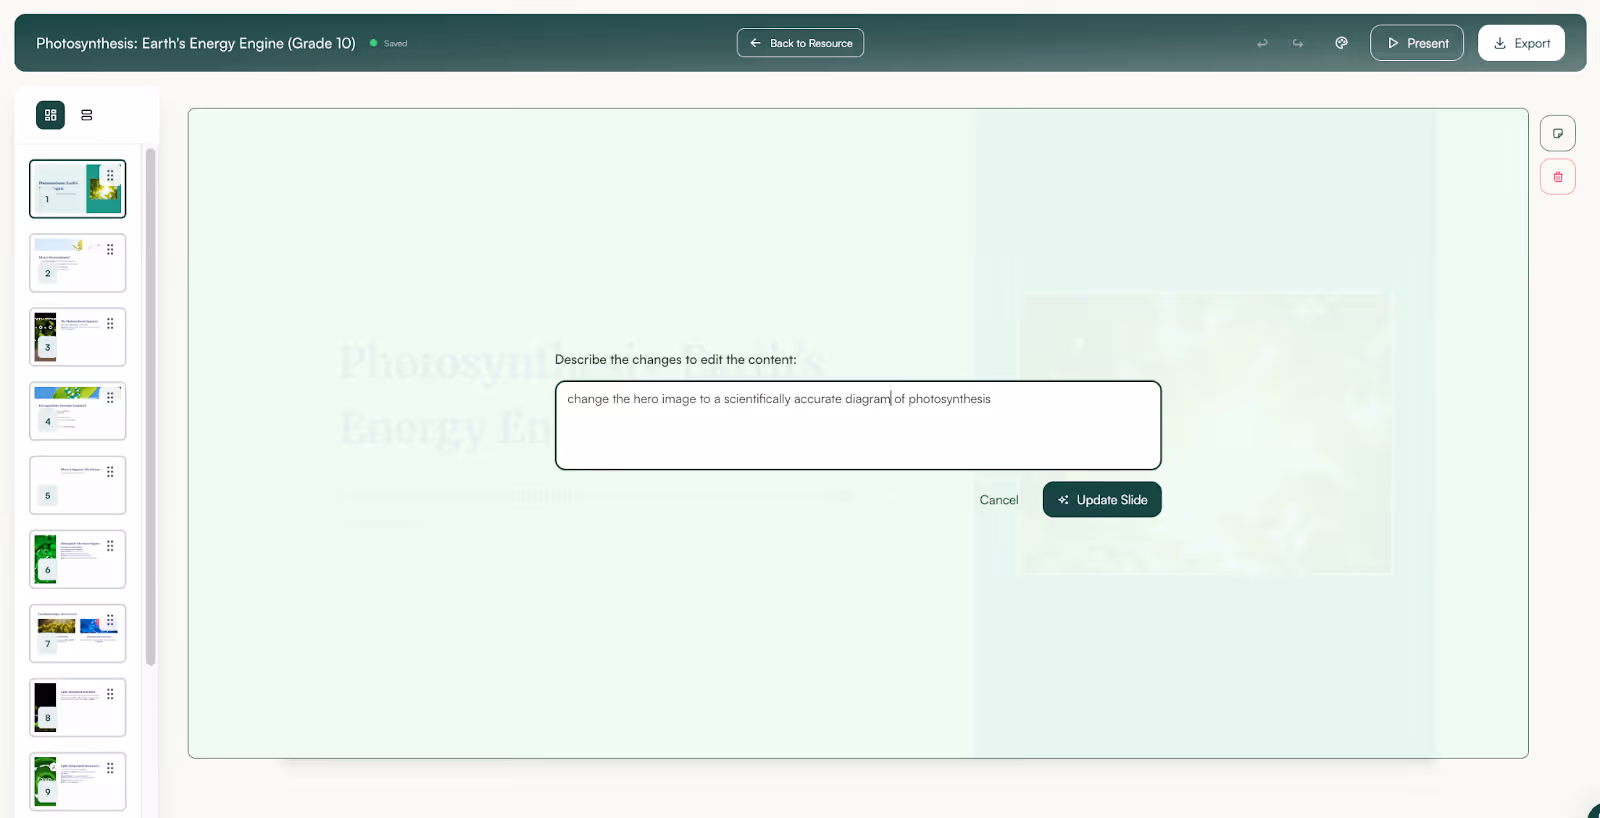Open the theme palette icon

1341,43
